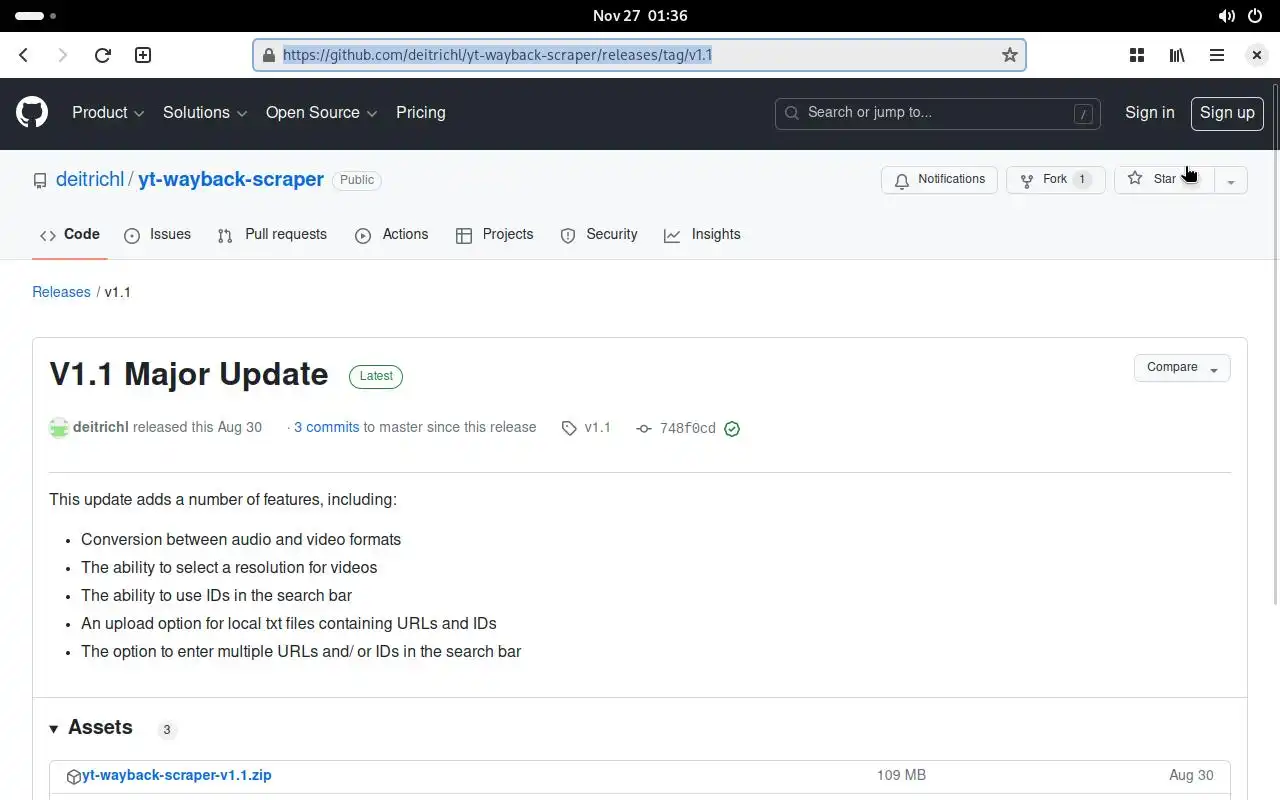Image resolution: width=1280 pixels, height=800 pixels.
Task: Click the repository icon beside deitrichl
Action: click(40, 180)
